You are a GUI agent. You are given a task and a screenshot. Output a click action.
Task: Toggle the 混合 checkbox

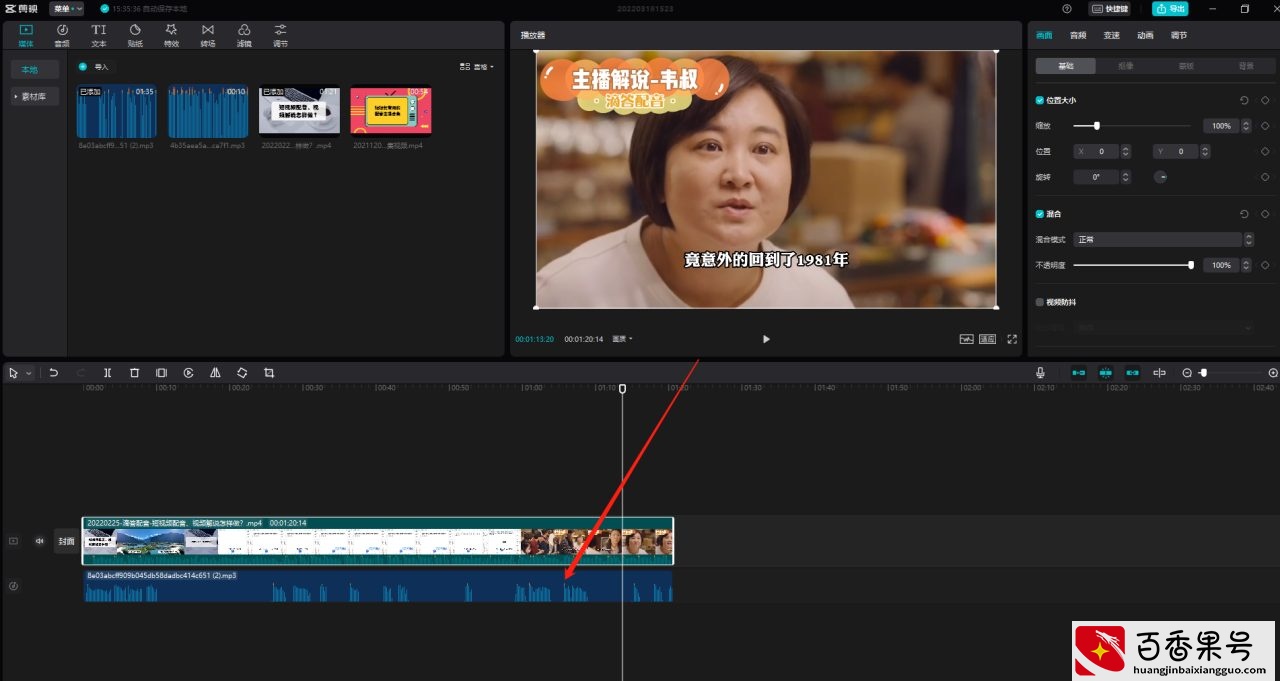point(1040,214)
